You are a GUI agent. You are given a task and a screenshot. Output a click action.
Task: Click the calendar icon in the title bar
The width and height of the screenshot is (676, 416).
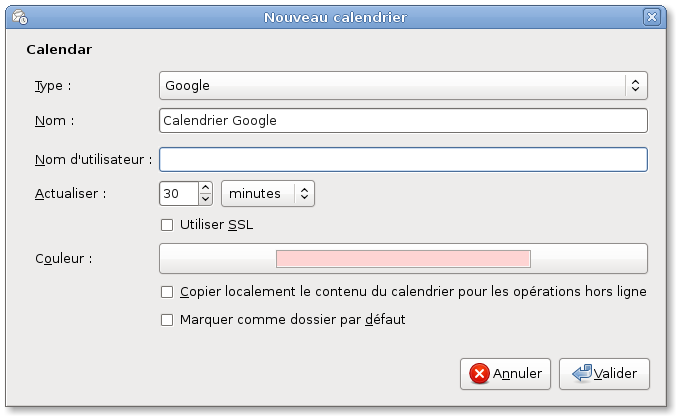20,17
